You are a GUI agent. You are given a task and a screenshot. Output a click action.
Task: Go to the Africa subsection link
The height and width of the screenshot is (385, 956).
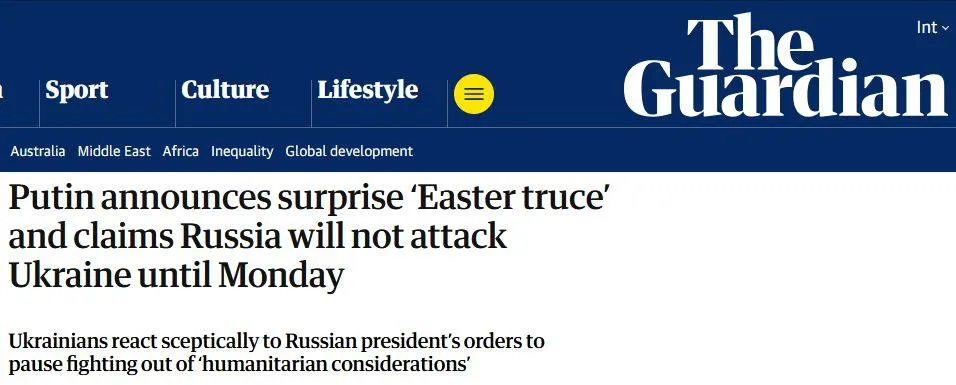pos(180,151)
